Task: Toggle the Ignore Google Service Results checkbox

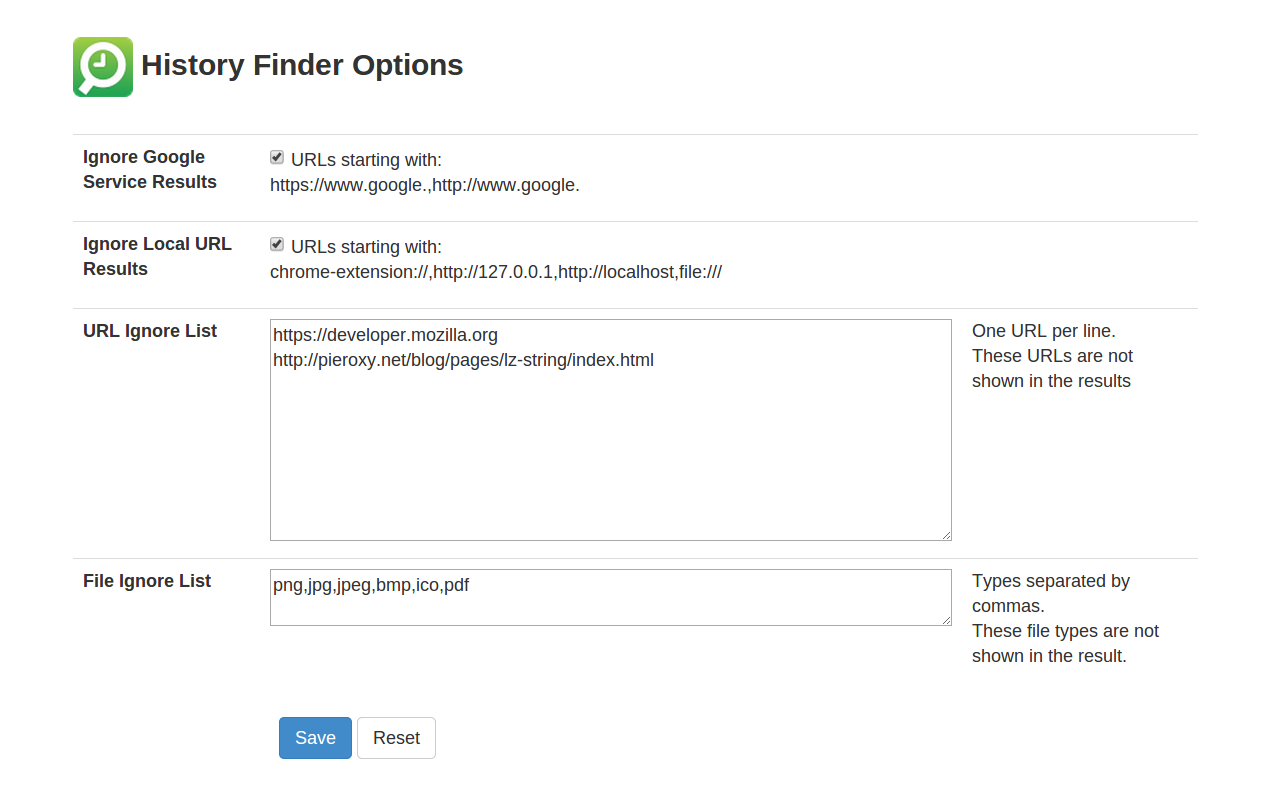Action: [277, 157]
